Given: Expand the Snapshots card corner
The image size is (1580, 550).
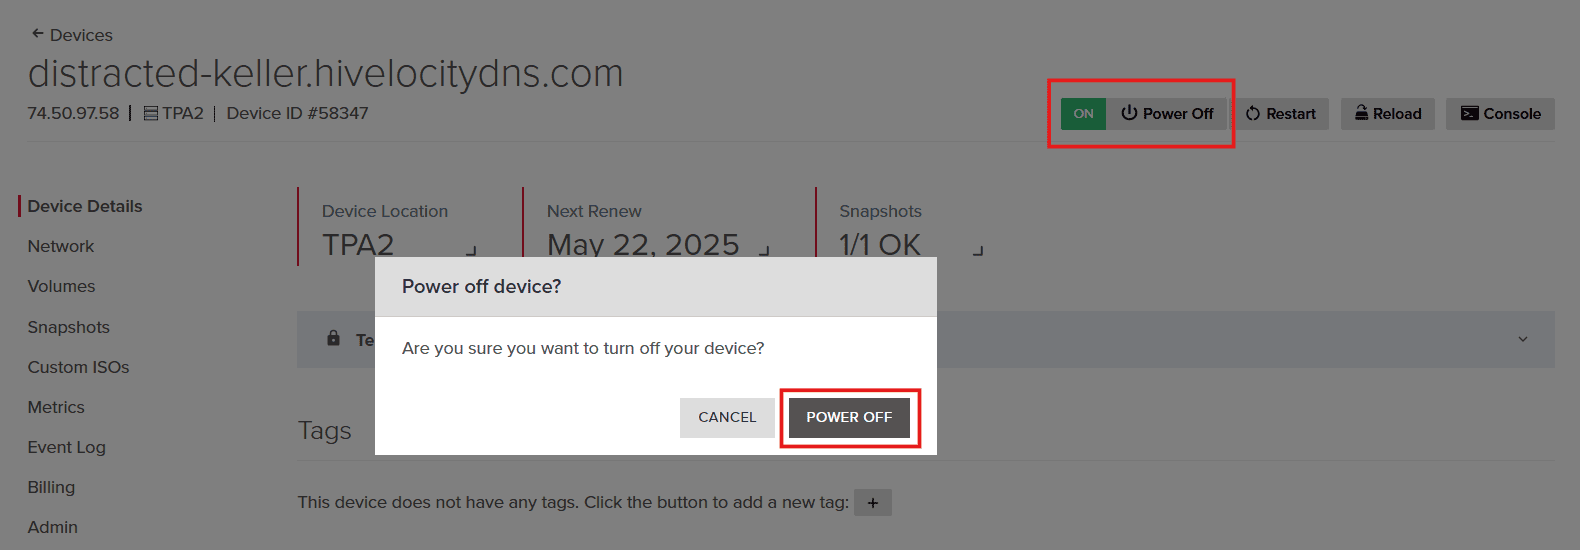Looking at the screenshot, I should (x=978, y=250).
